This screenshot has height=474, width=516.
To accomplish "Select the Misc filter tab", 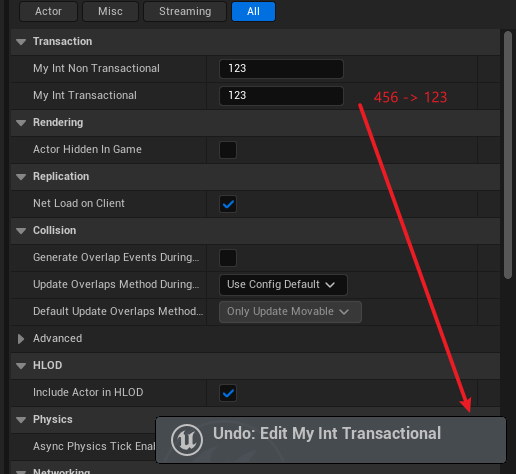I will pyautogui.click(x=110, y=11).
